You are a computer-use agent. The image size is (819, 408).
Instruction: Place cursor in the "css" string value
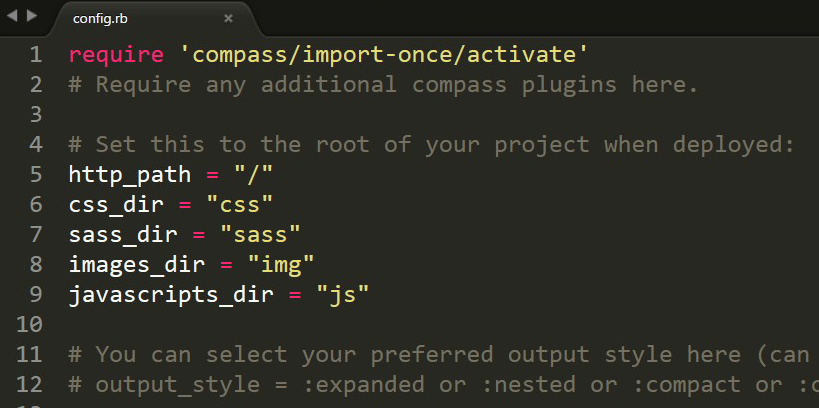pyautogui.click(x=239, y=204)
